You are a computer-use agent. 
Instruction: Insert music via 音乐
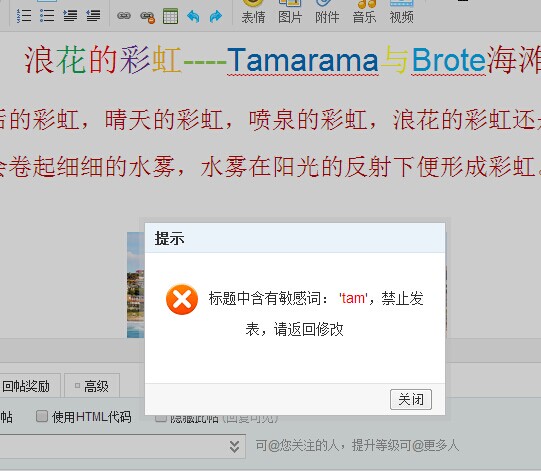364,12
